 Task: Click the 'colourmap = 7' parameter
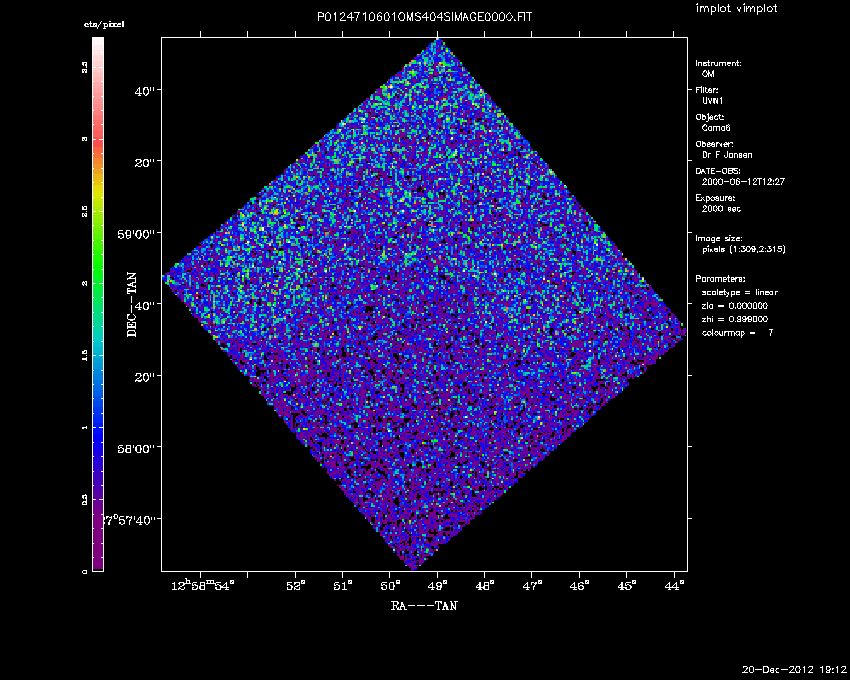737,331
